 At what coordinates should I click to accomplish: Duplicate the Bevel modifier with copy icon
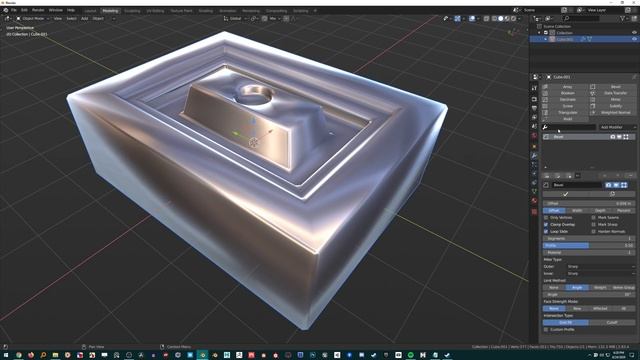pos(612,194)
